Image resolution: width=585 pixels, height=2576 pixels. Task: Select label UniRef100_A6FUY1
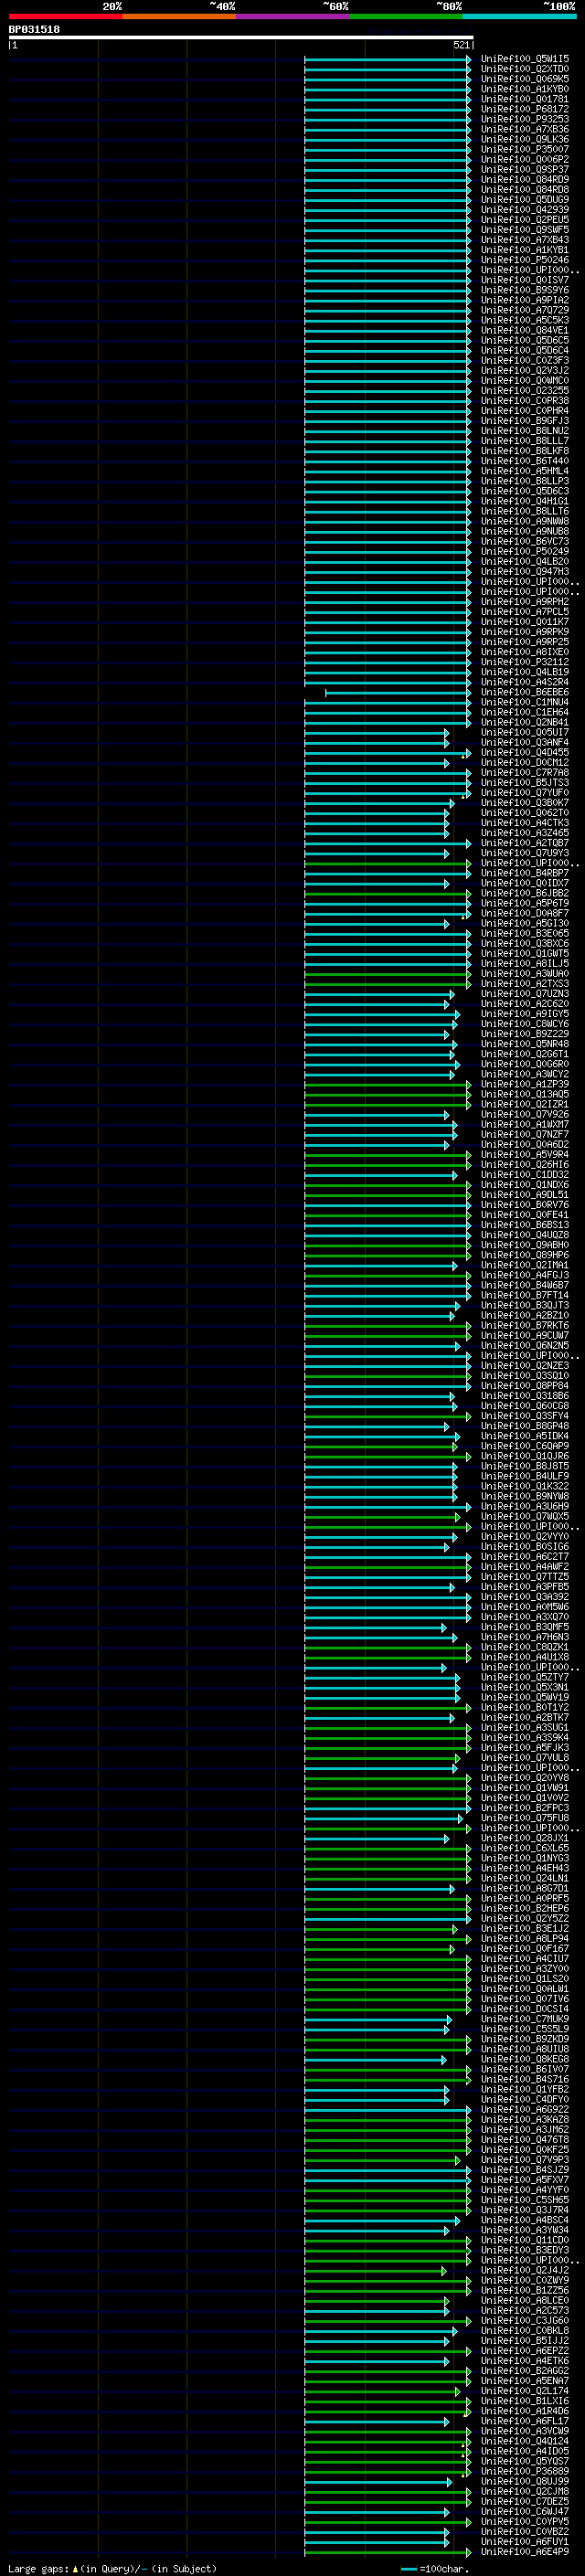tap(525, 2542)
